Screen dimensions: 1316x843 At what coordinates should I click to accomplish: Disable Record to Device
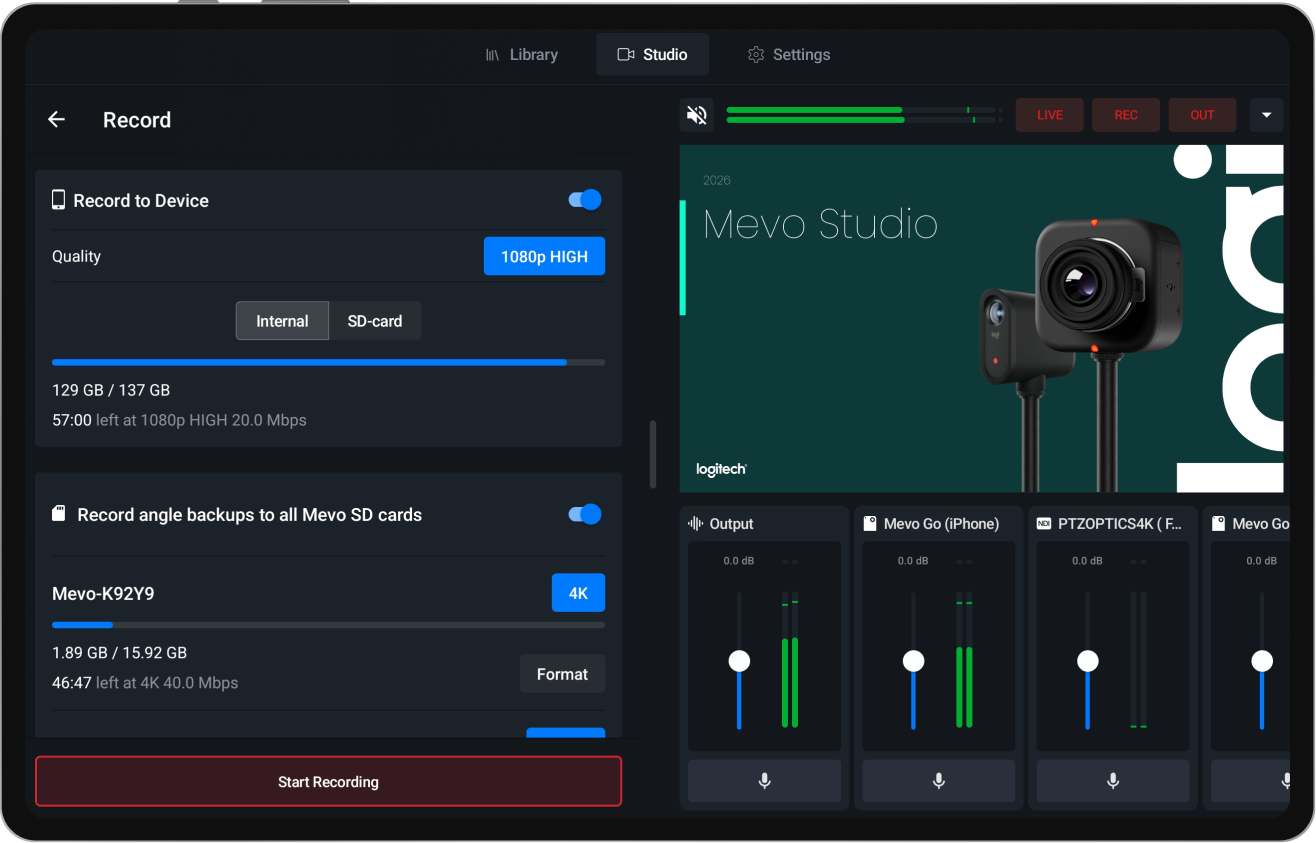tap(583, 199)
